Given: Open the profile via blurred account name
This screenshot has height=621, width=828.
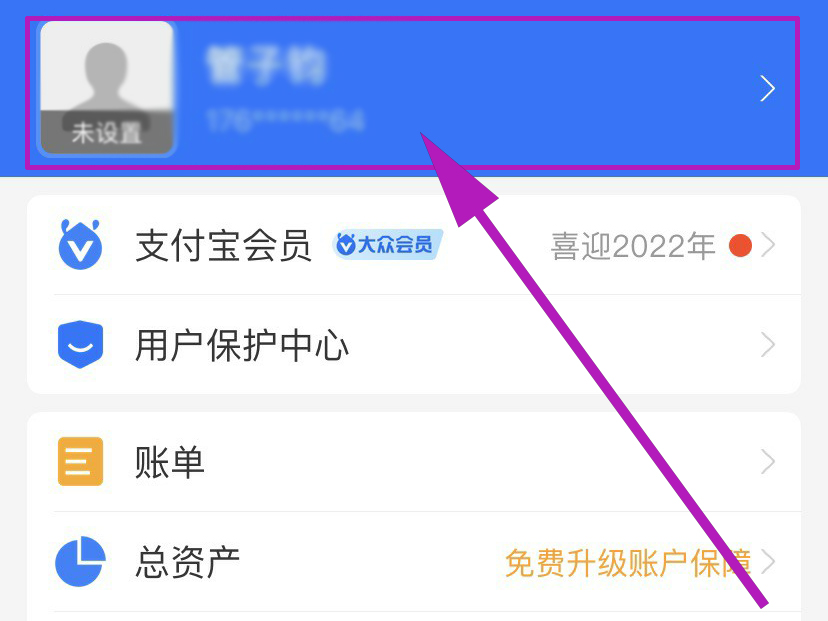Looking at the screenshot, I should [x=266, y=65].
